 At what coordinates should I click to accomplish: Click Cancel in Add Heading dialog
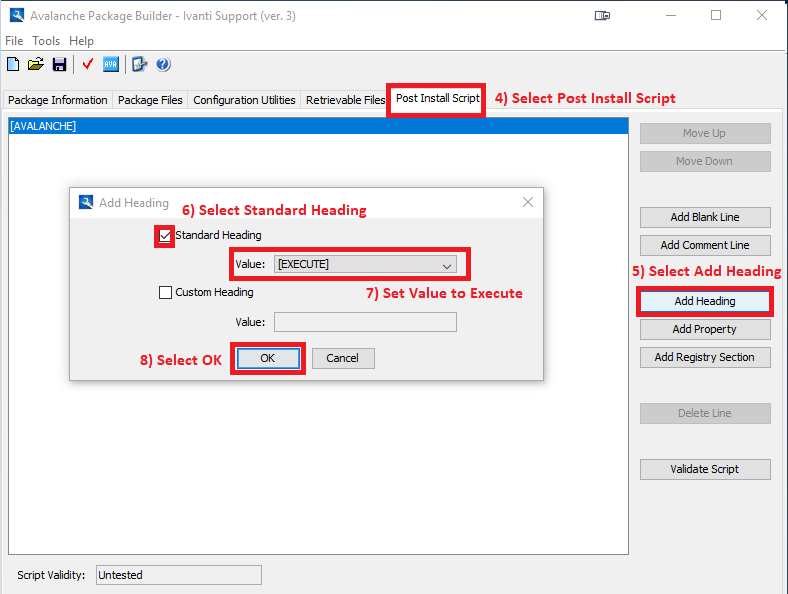click(x=343, y=358)
